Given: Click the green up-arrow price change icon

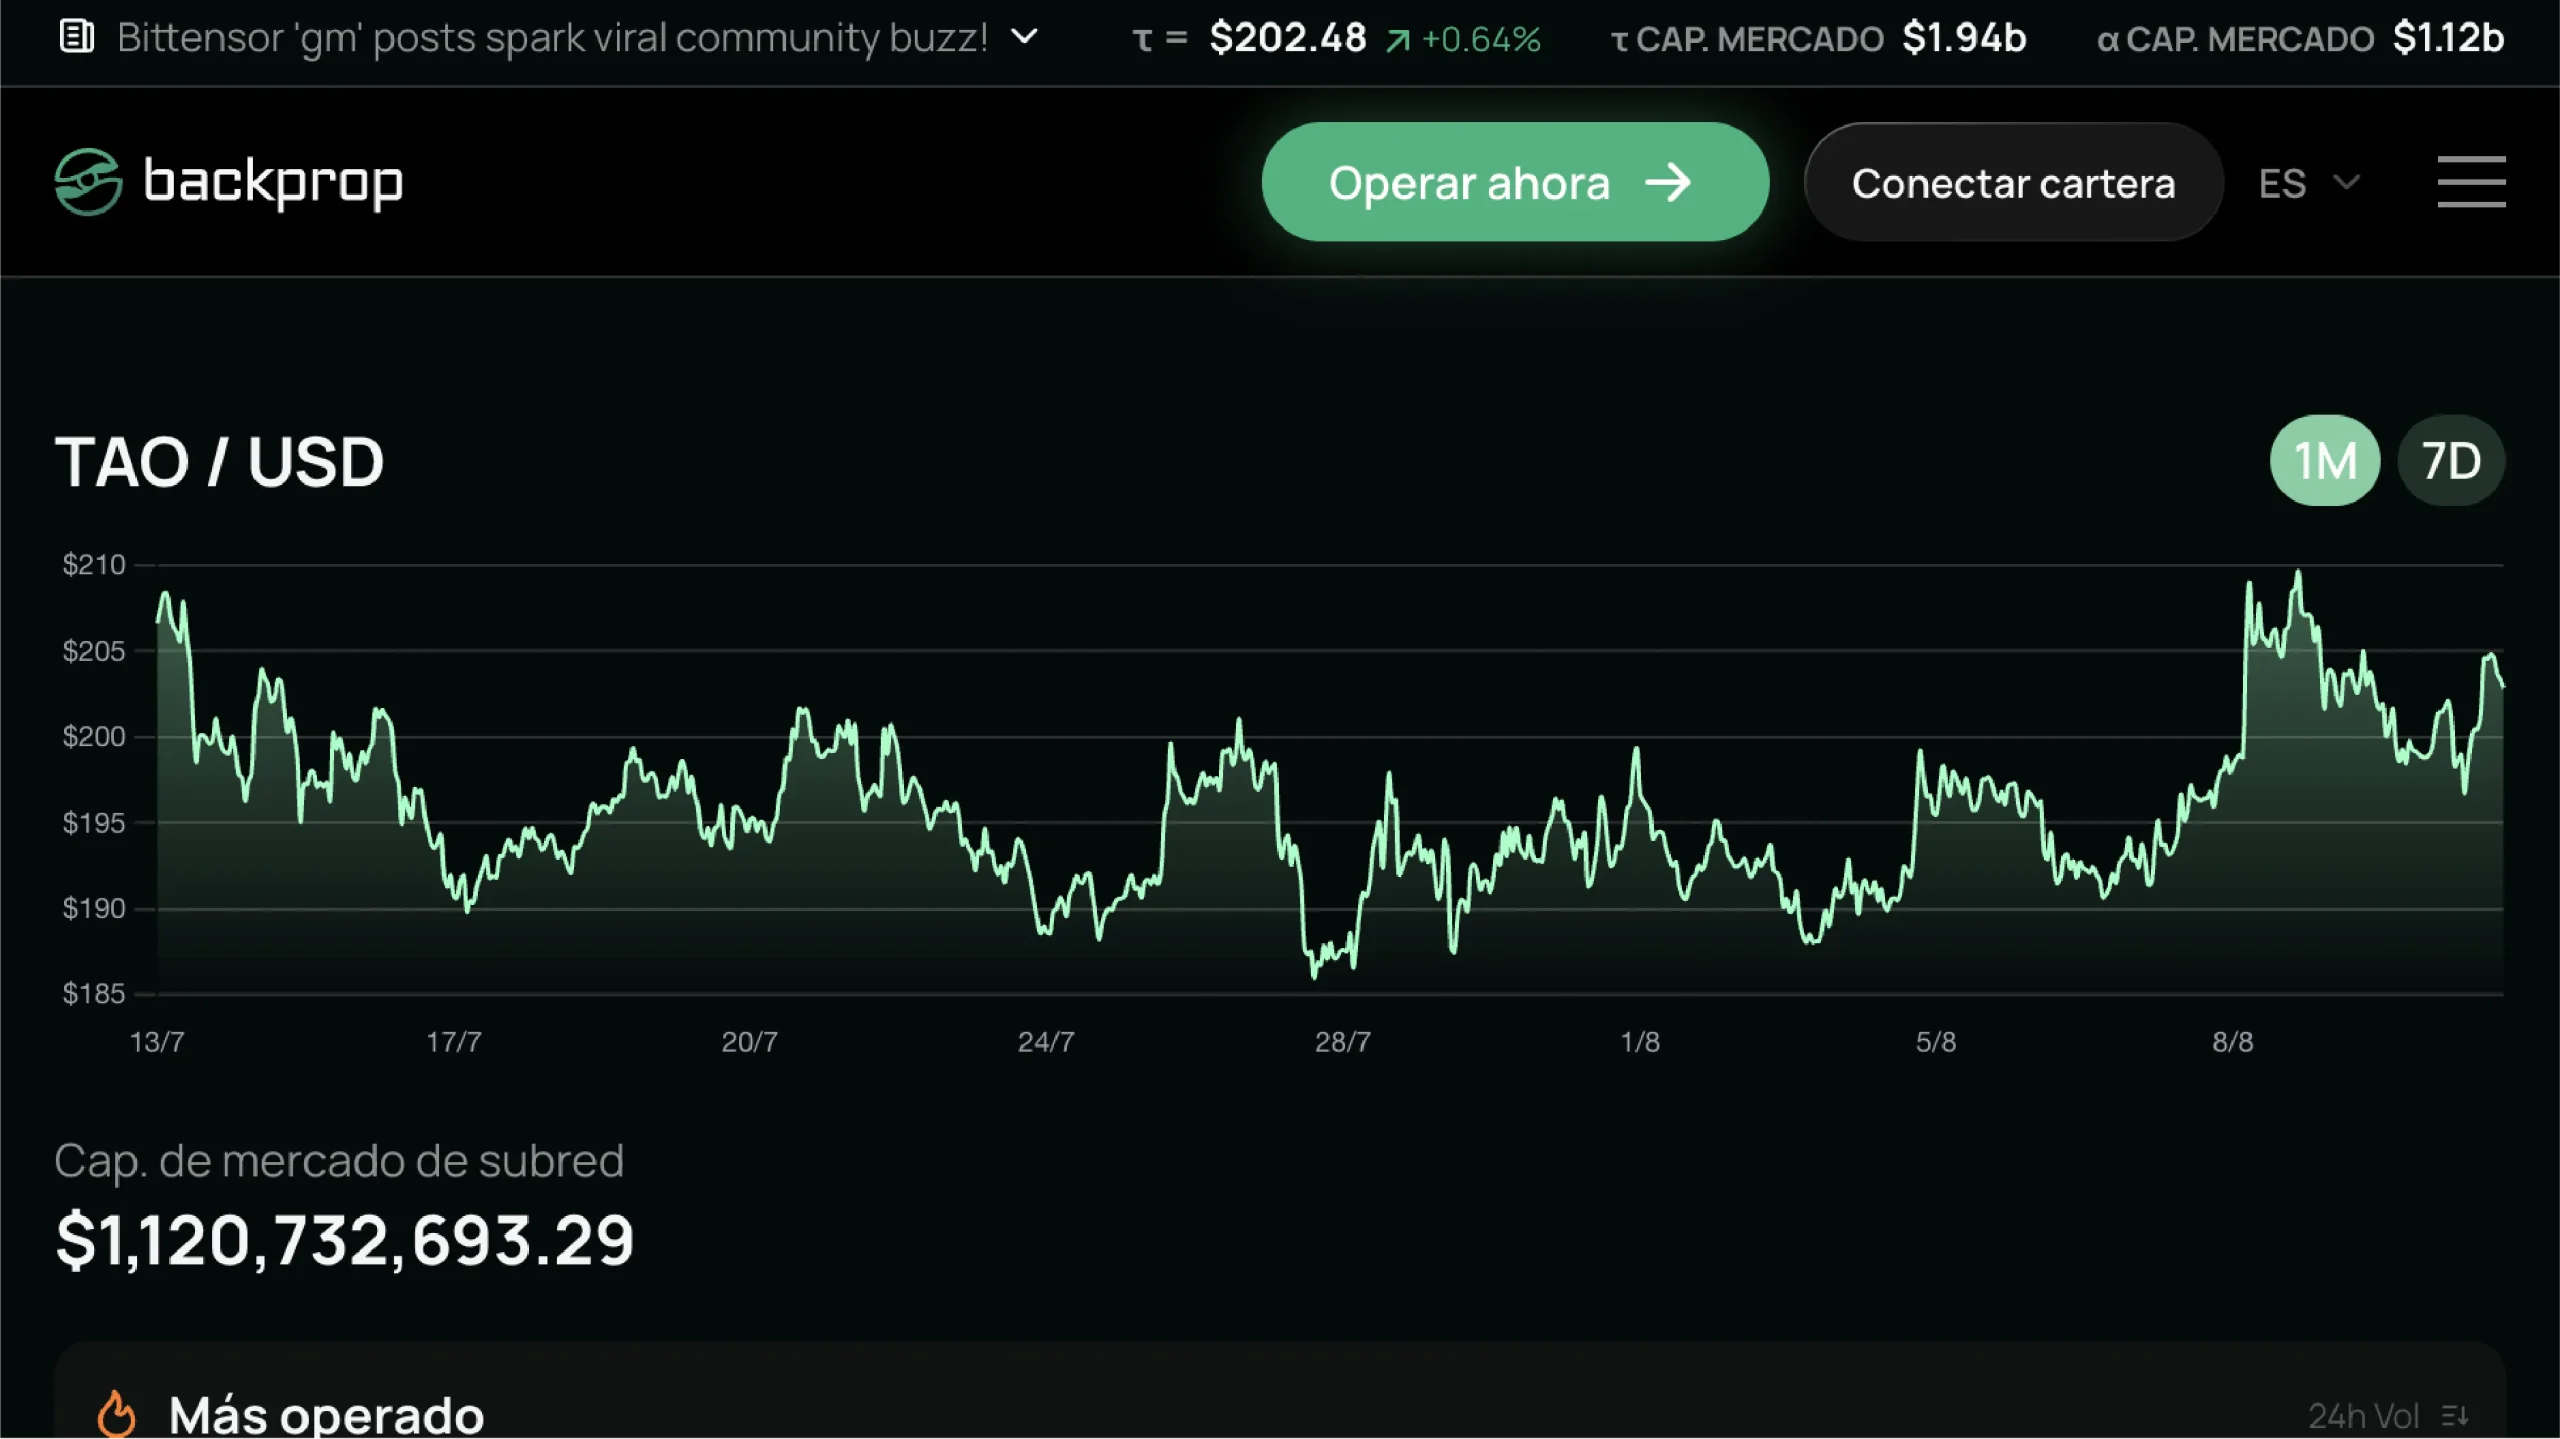Looking at the screenshot, I should point(1398,40).
